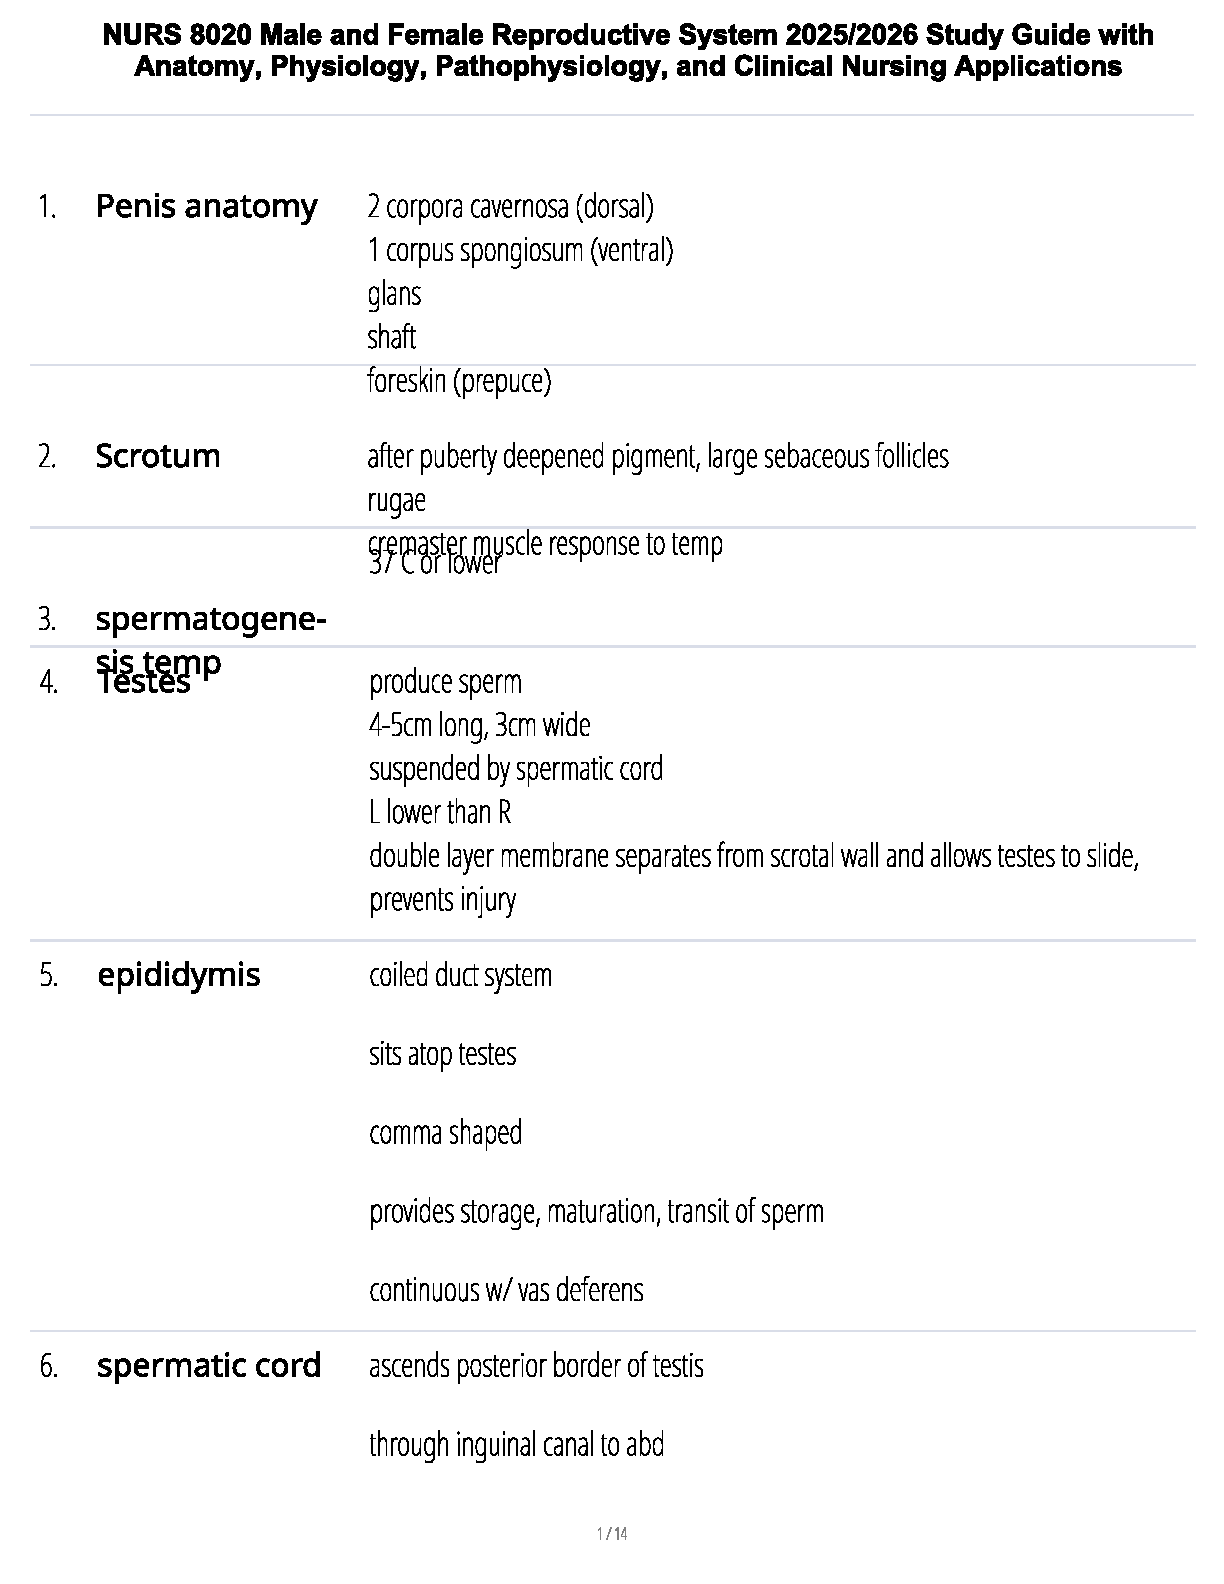Click the 'Penis anatomy' term heading
1224x1584 pixels.
[x=206, y=207]
